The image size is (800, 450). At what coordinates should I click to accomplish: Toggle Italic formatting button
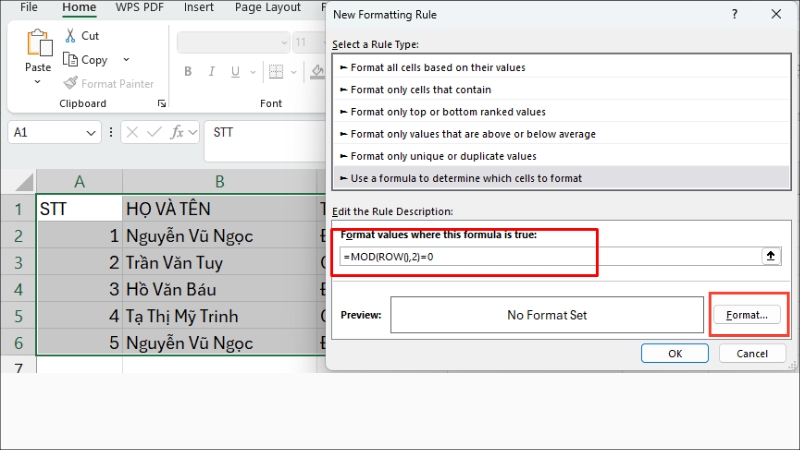[211, 71]
